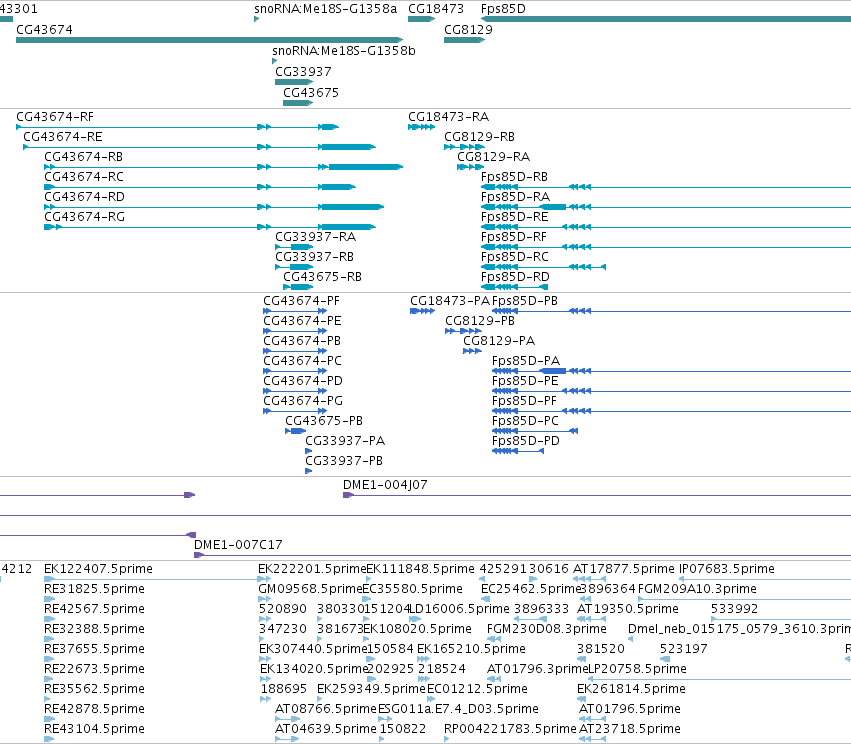Image resolution: width=851 pixels, height=744 pixels.
Task: Click protein label CG8129-PB
Action: click(x=480, y=321)
